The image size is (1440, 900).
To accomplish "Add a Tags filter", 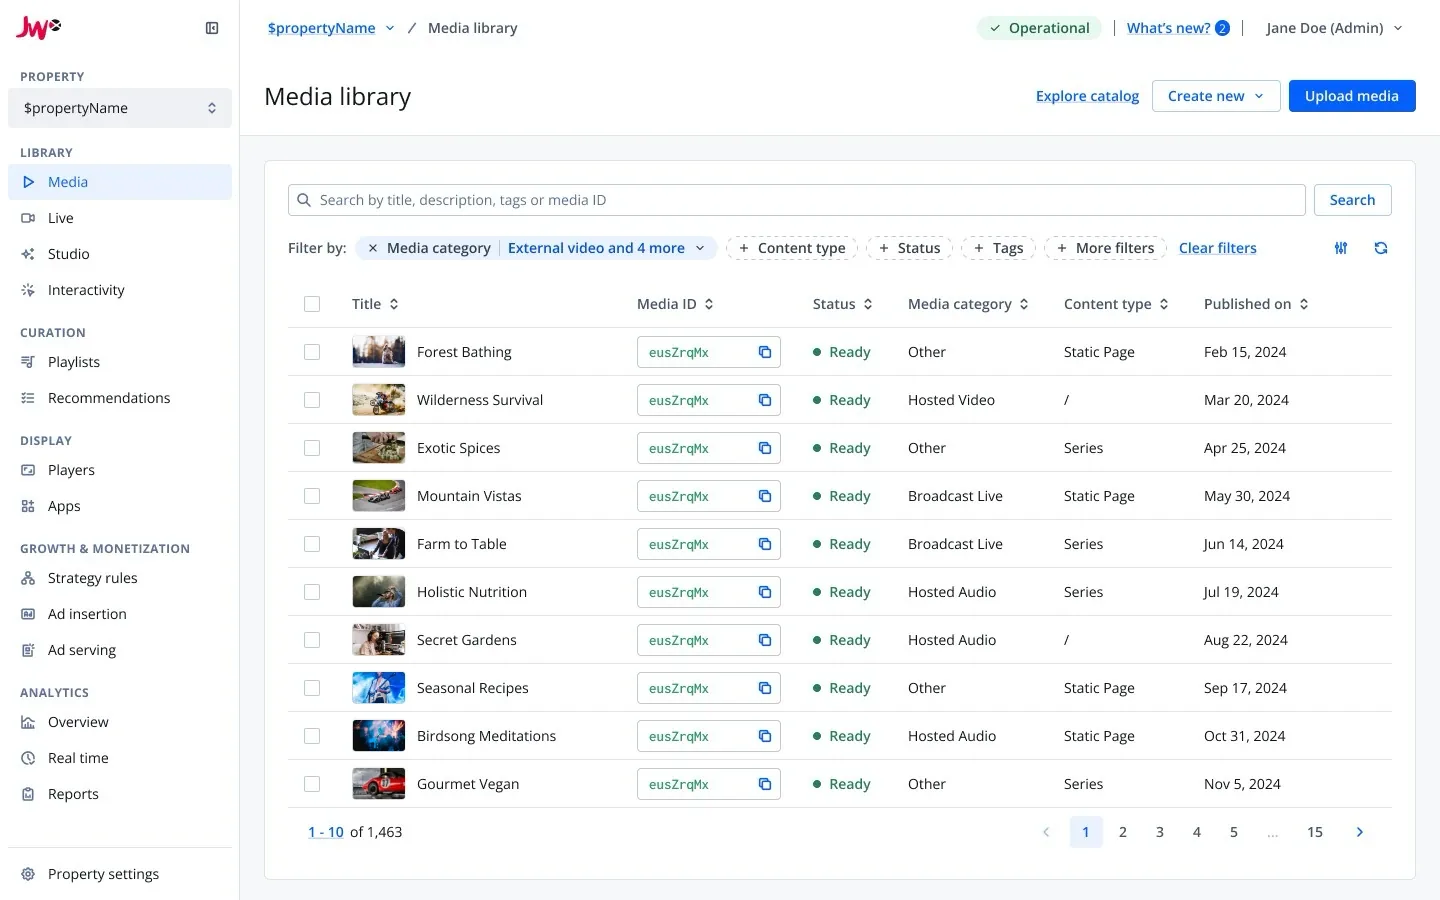I will pyautogui.click(x=998, y=248).
